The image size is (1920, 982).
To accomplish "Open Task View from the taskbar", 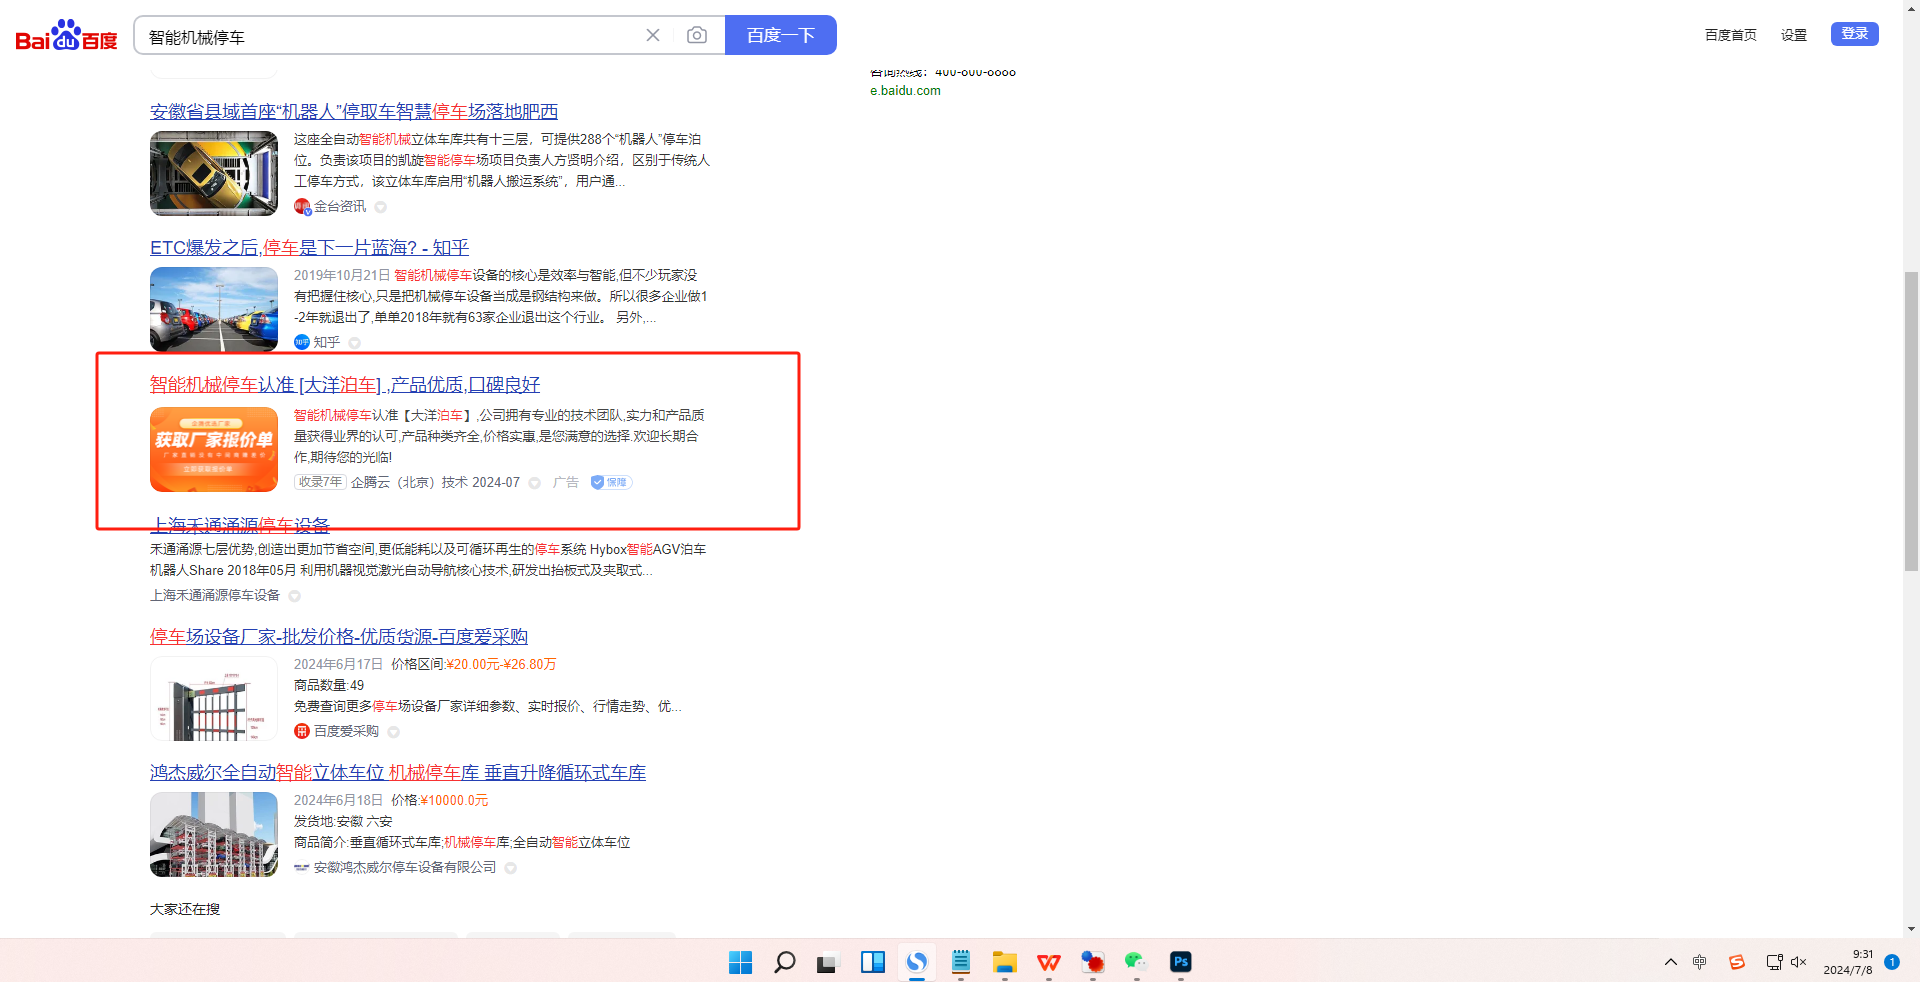I will (x=827, y=962).
